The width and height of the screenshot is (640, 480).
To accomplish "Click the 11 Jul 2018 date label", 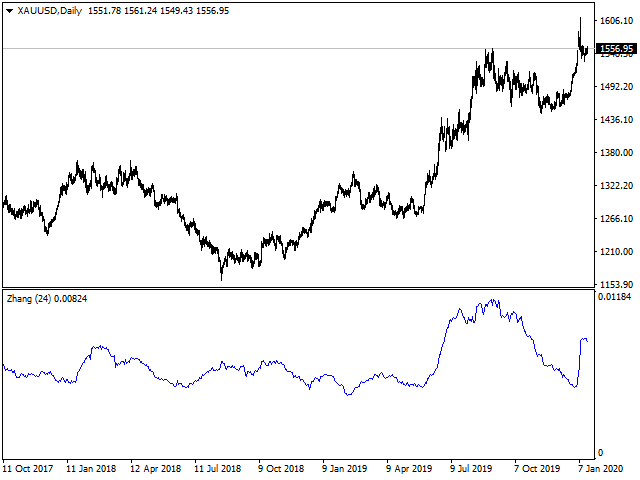I will (x=218, y=469).
